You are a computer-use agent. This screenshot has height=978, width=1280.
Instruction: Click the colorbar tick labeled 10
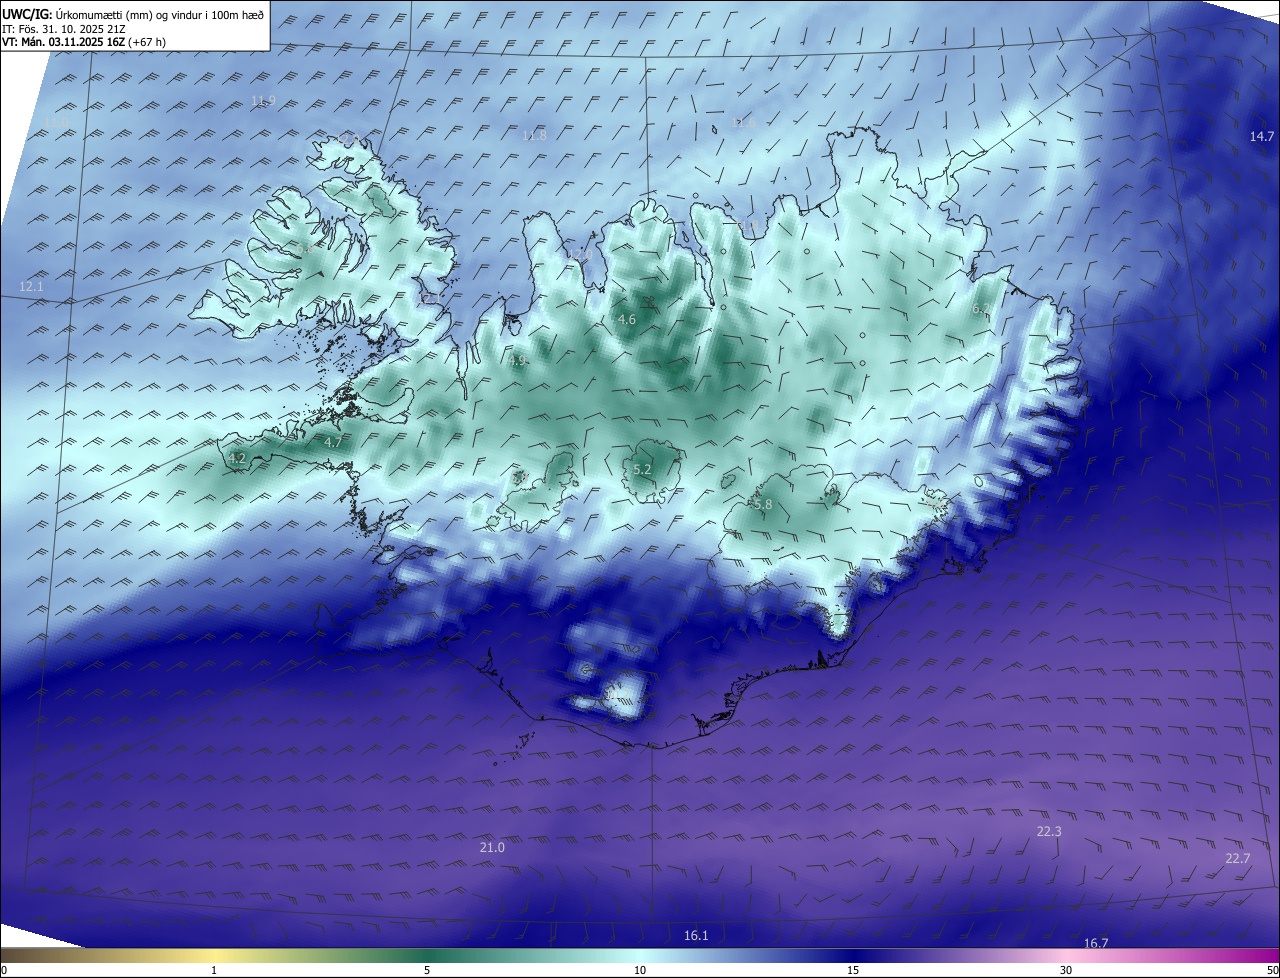(640, 970)
